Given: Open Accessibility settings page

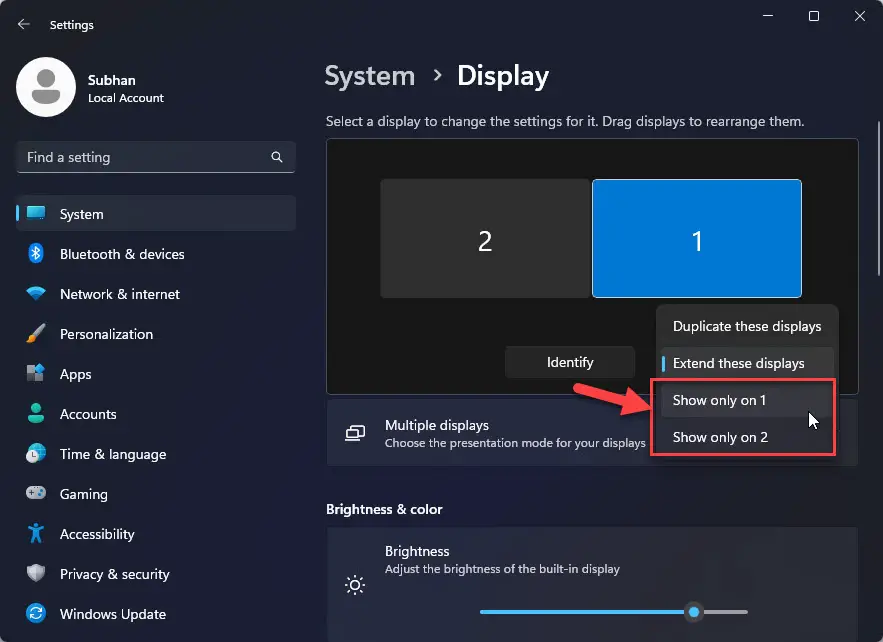Looking at the screenshot, I should (156, 534).
